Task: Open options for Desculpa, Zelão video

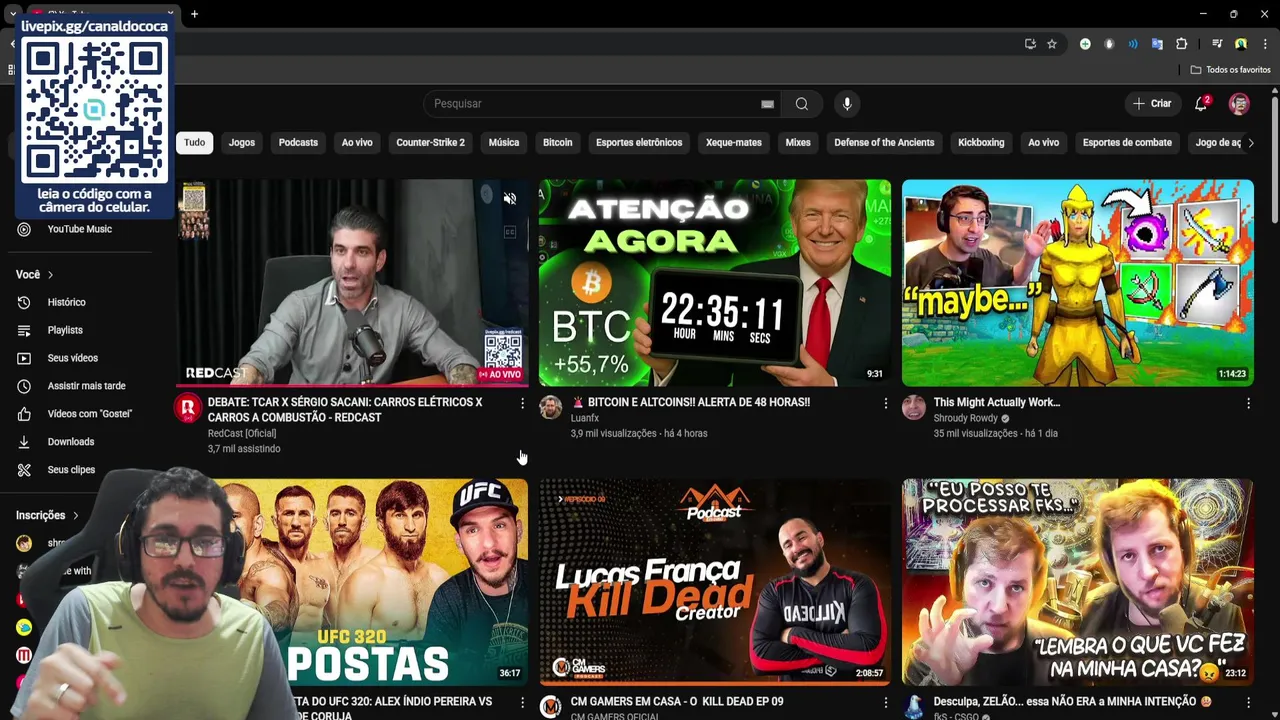Action: [1248, 703]
